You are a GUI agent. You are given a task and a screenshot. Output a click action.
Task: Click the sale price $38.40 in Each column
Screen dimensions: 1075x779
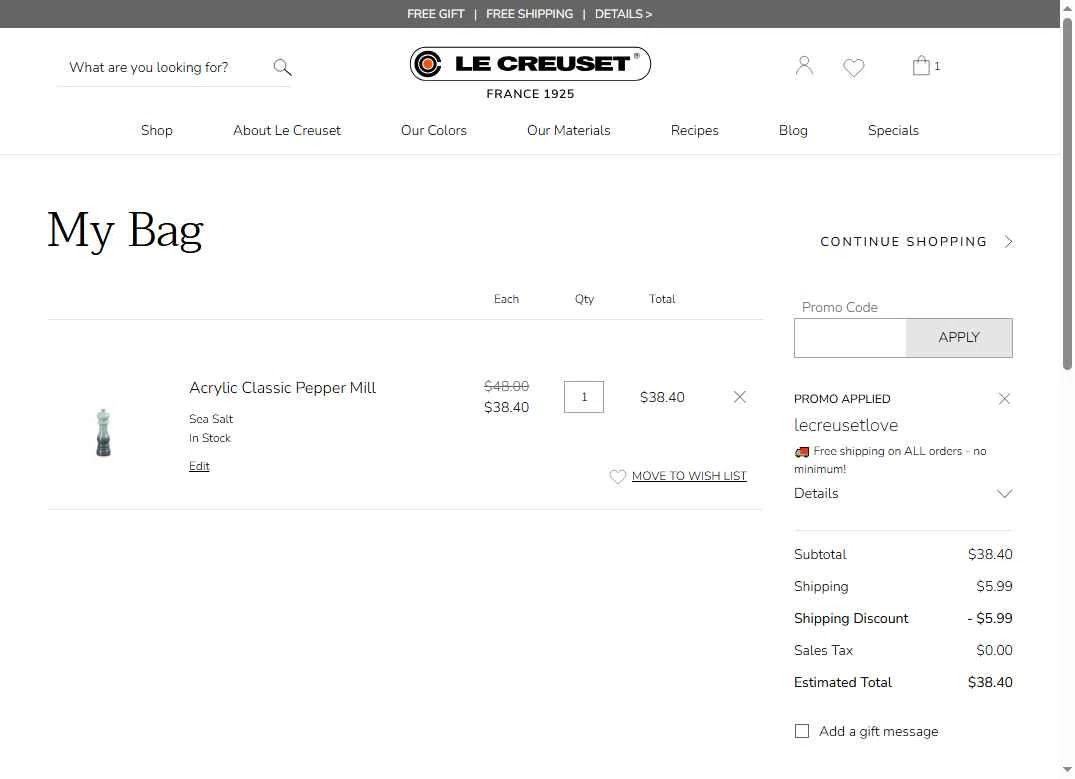click(506, 407)
